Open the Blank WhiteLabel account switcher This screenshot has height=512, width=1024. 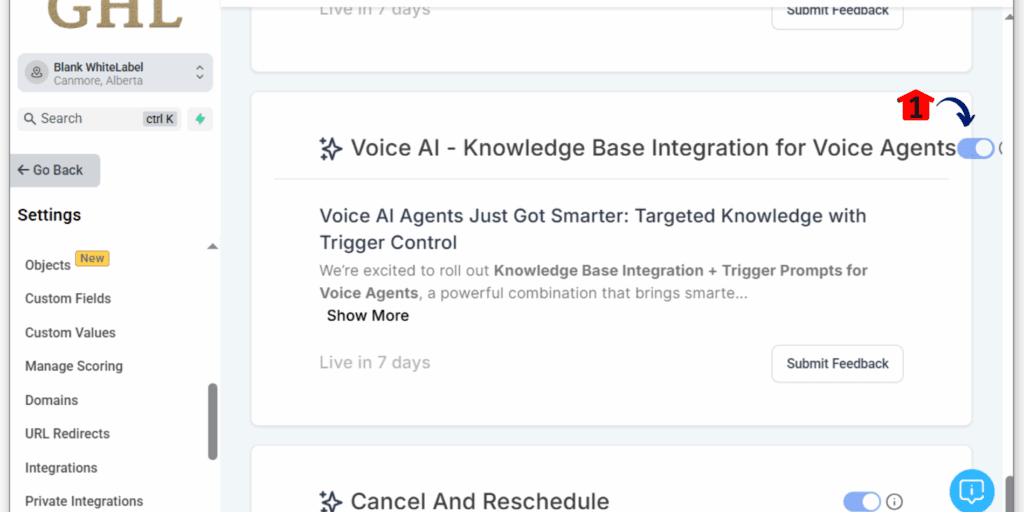click(115, 72)
